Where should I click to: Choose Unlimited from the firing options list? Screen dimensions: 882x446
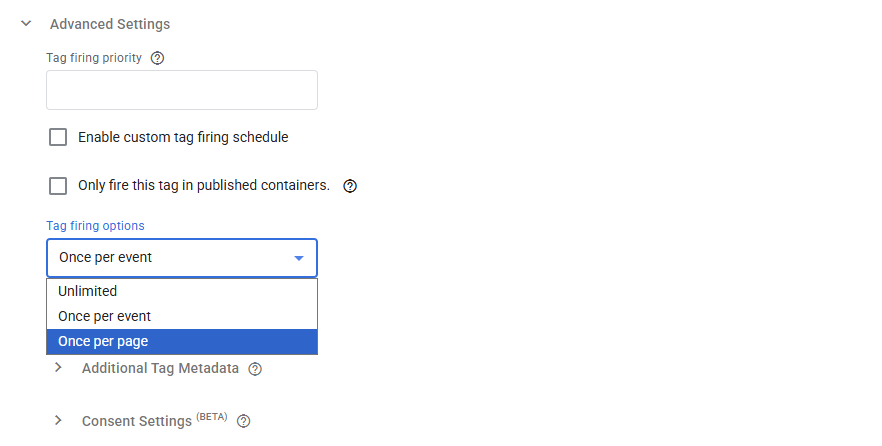[182, 291]
